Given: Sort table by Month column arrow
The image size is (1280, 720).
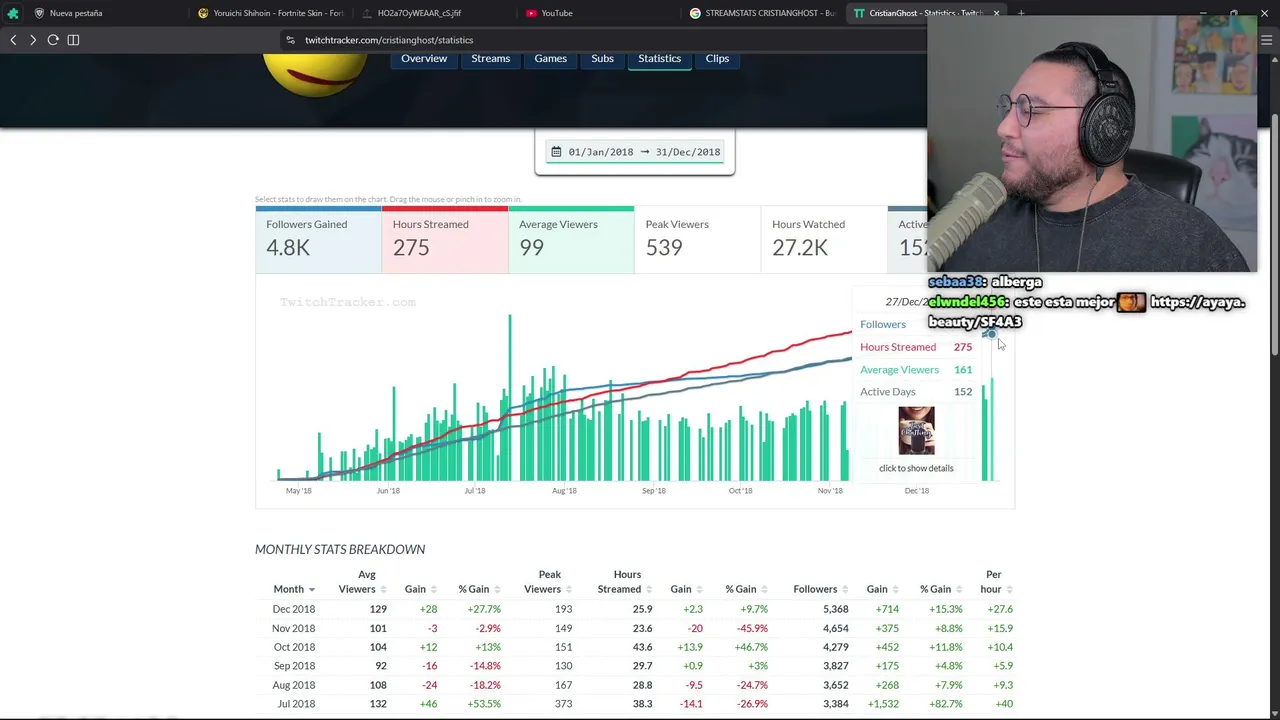Looking at the screenshot, I should (x=311, y=590).
